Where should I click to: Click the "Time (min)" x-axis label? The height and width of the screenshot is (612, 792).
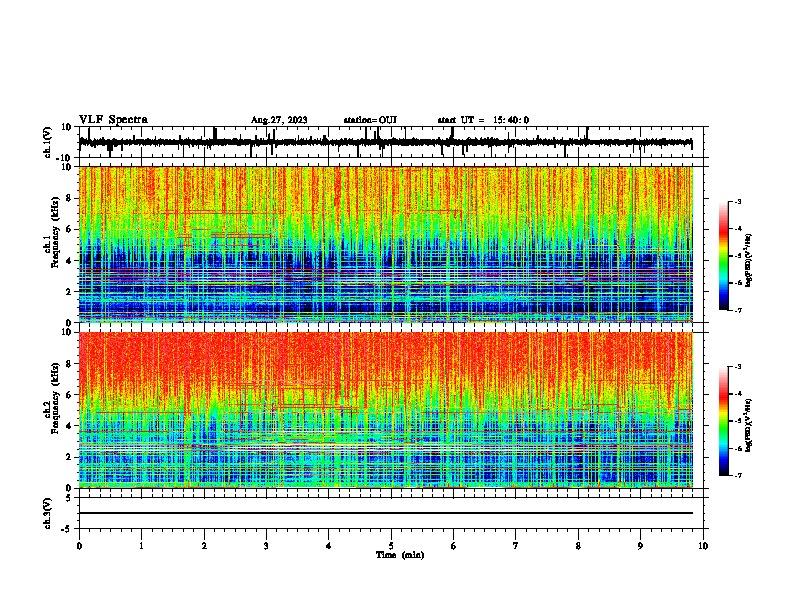(x=400, y=555)
